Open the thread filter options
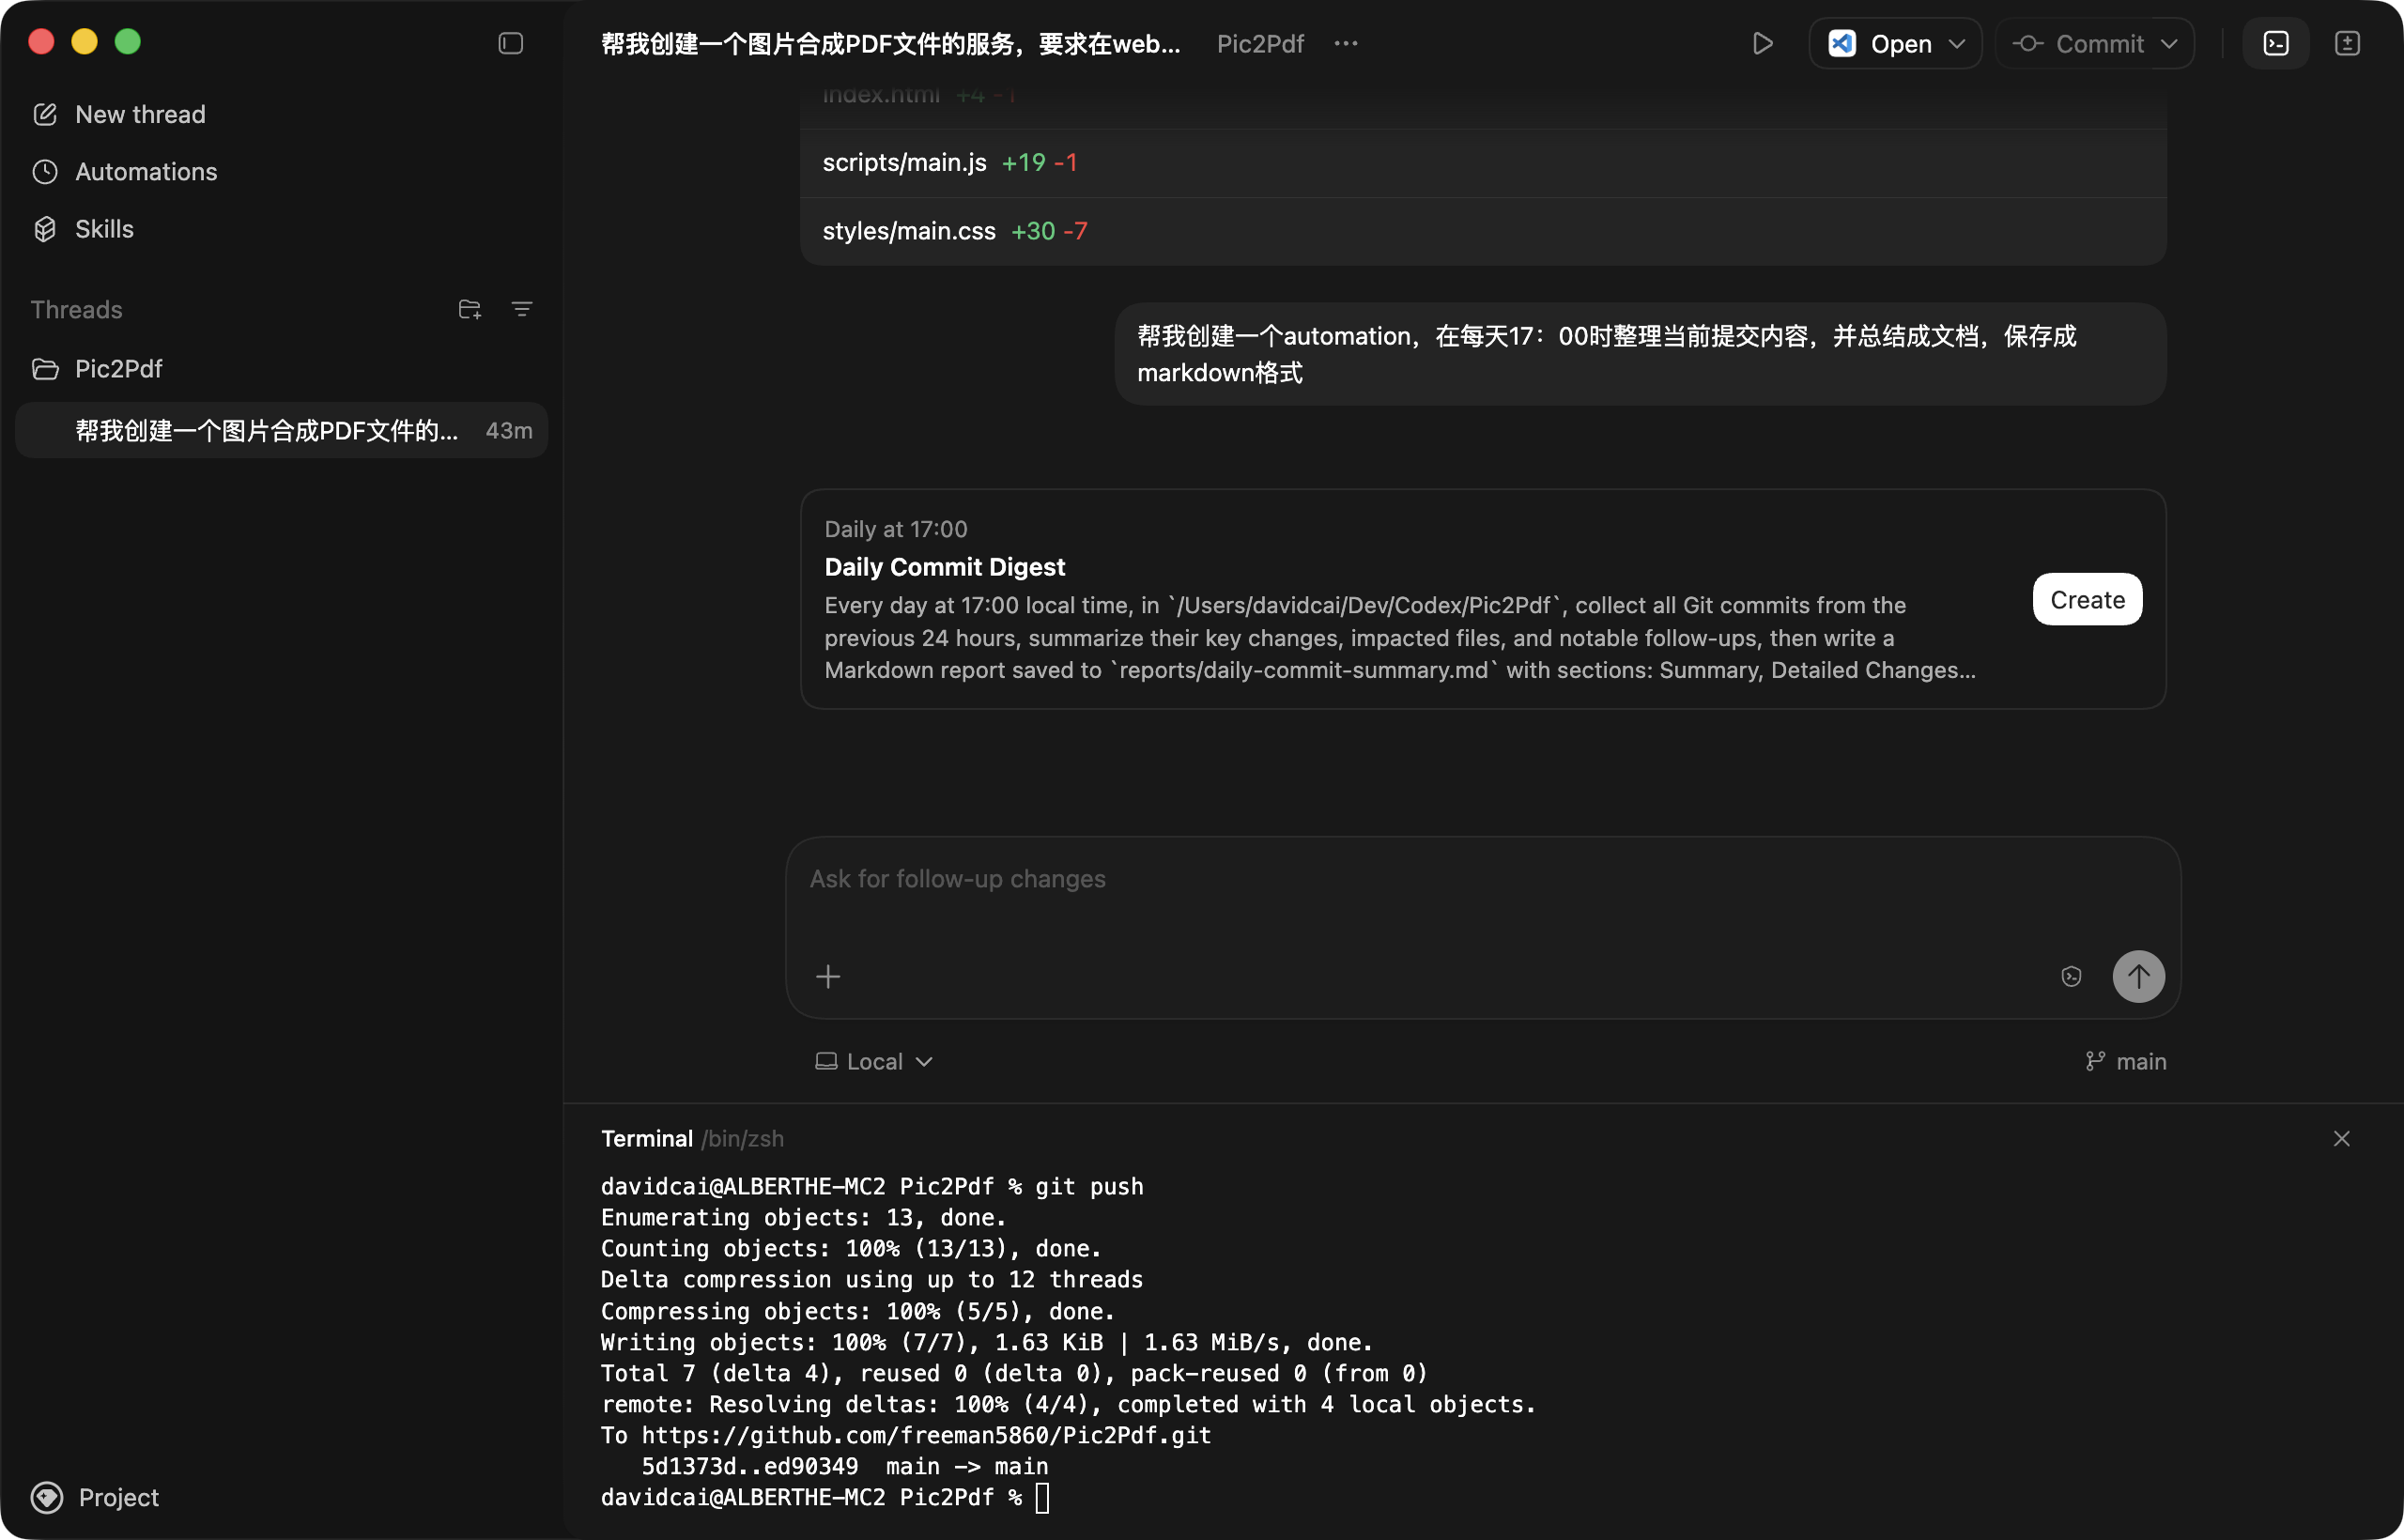The width and height of the screenshot is (2404, 1540). click(x=523, y=309)
